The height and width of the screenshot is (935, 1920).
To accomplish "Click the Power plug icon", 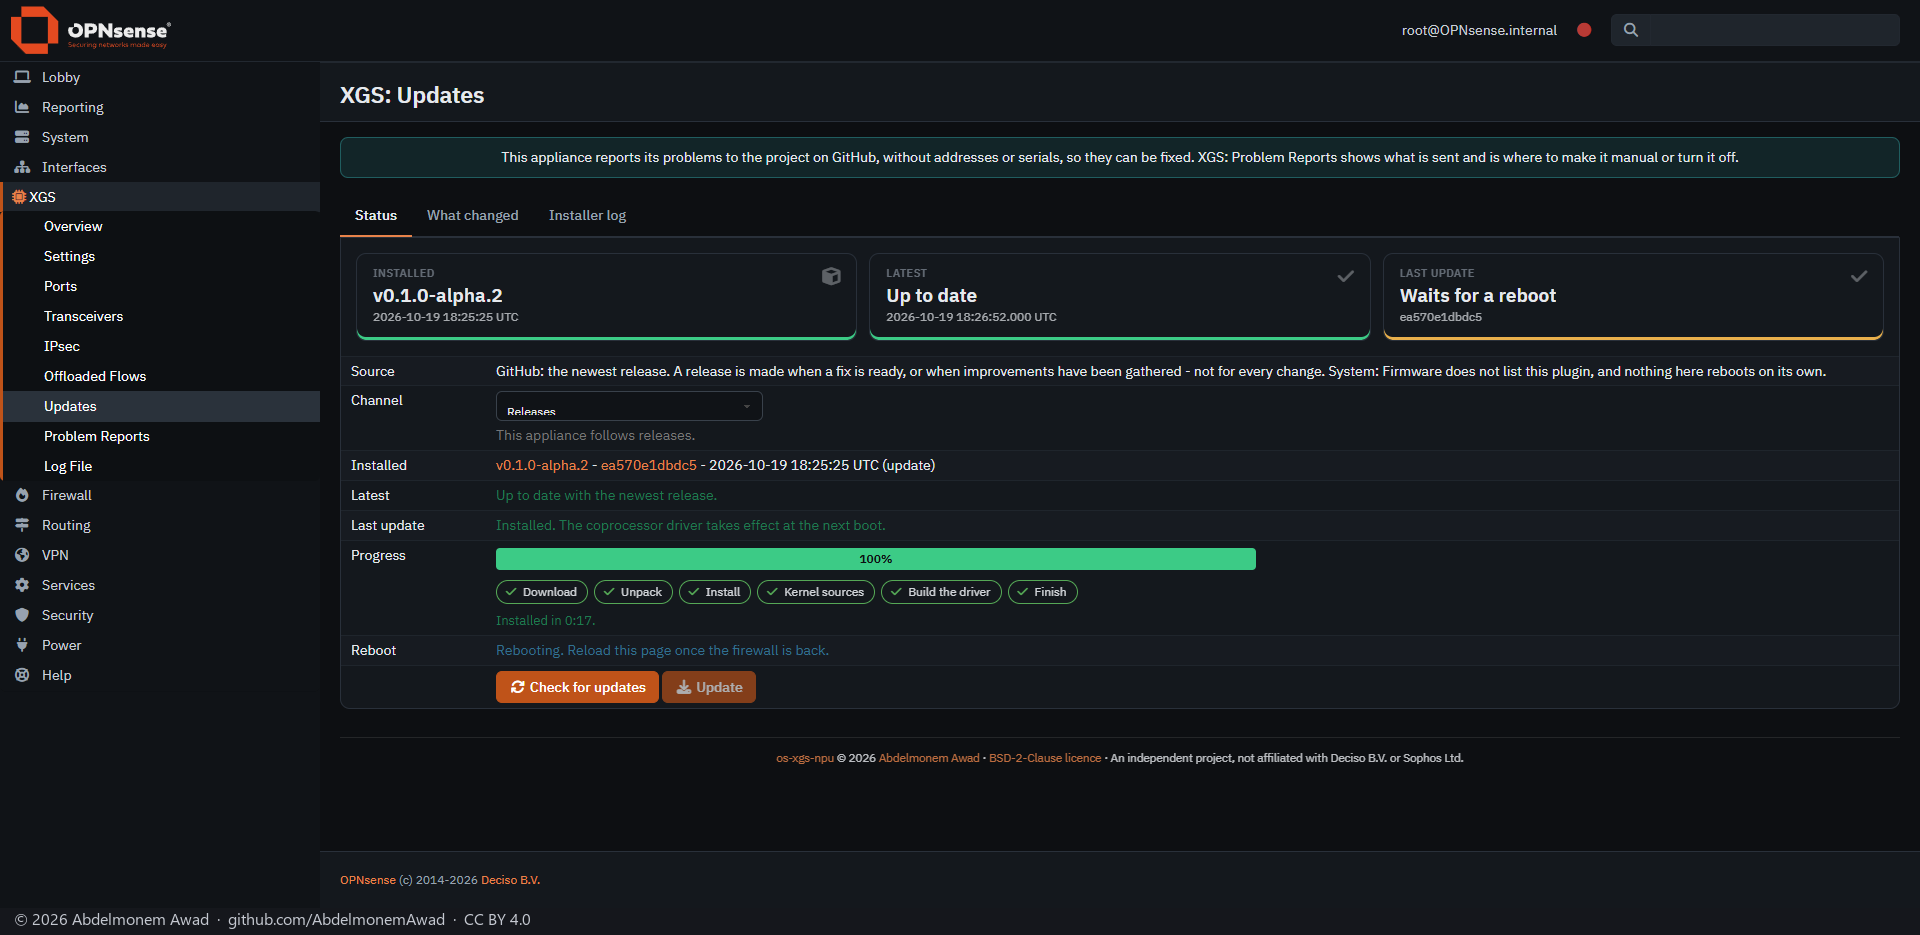I will (x=22, y=645).
